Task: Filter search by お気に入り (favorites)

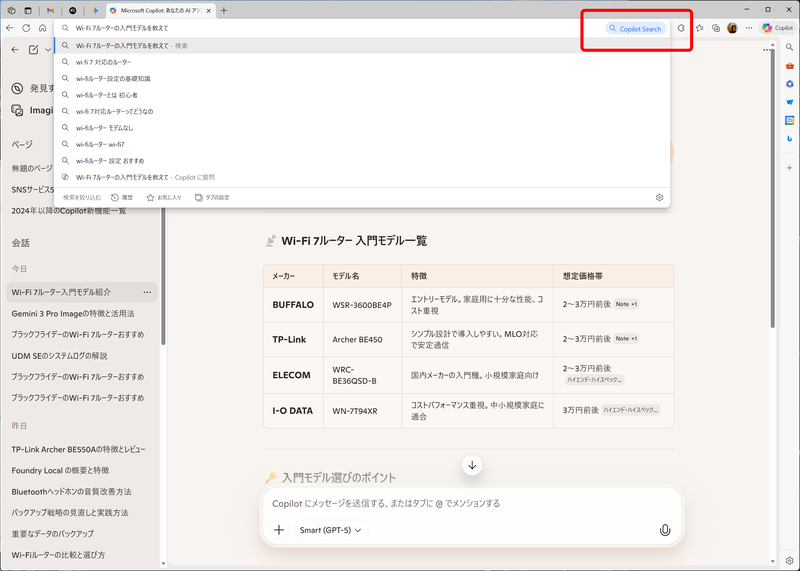Action: (164, 197)
